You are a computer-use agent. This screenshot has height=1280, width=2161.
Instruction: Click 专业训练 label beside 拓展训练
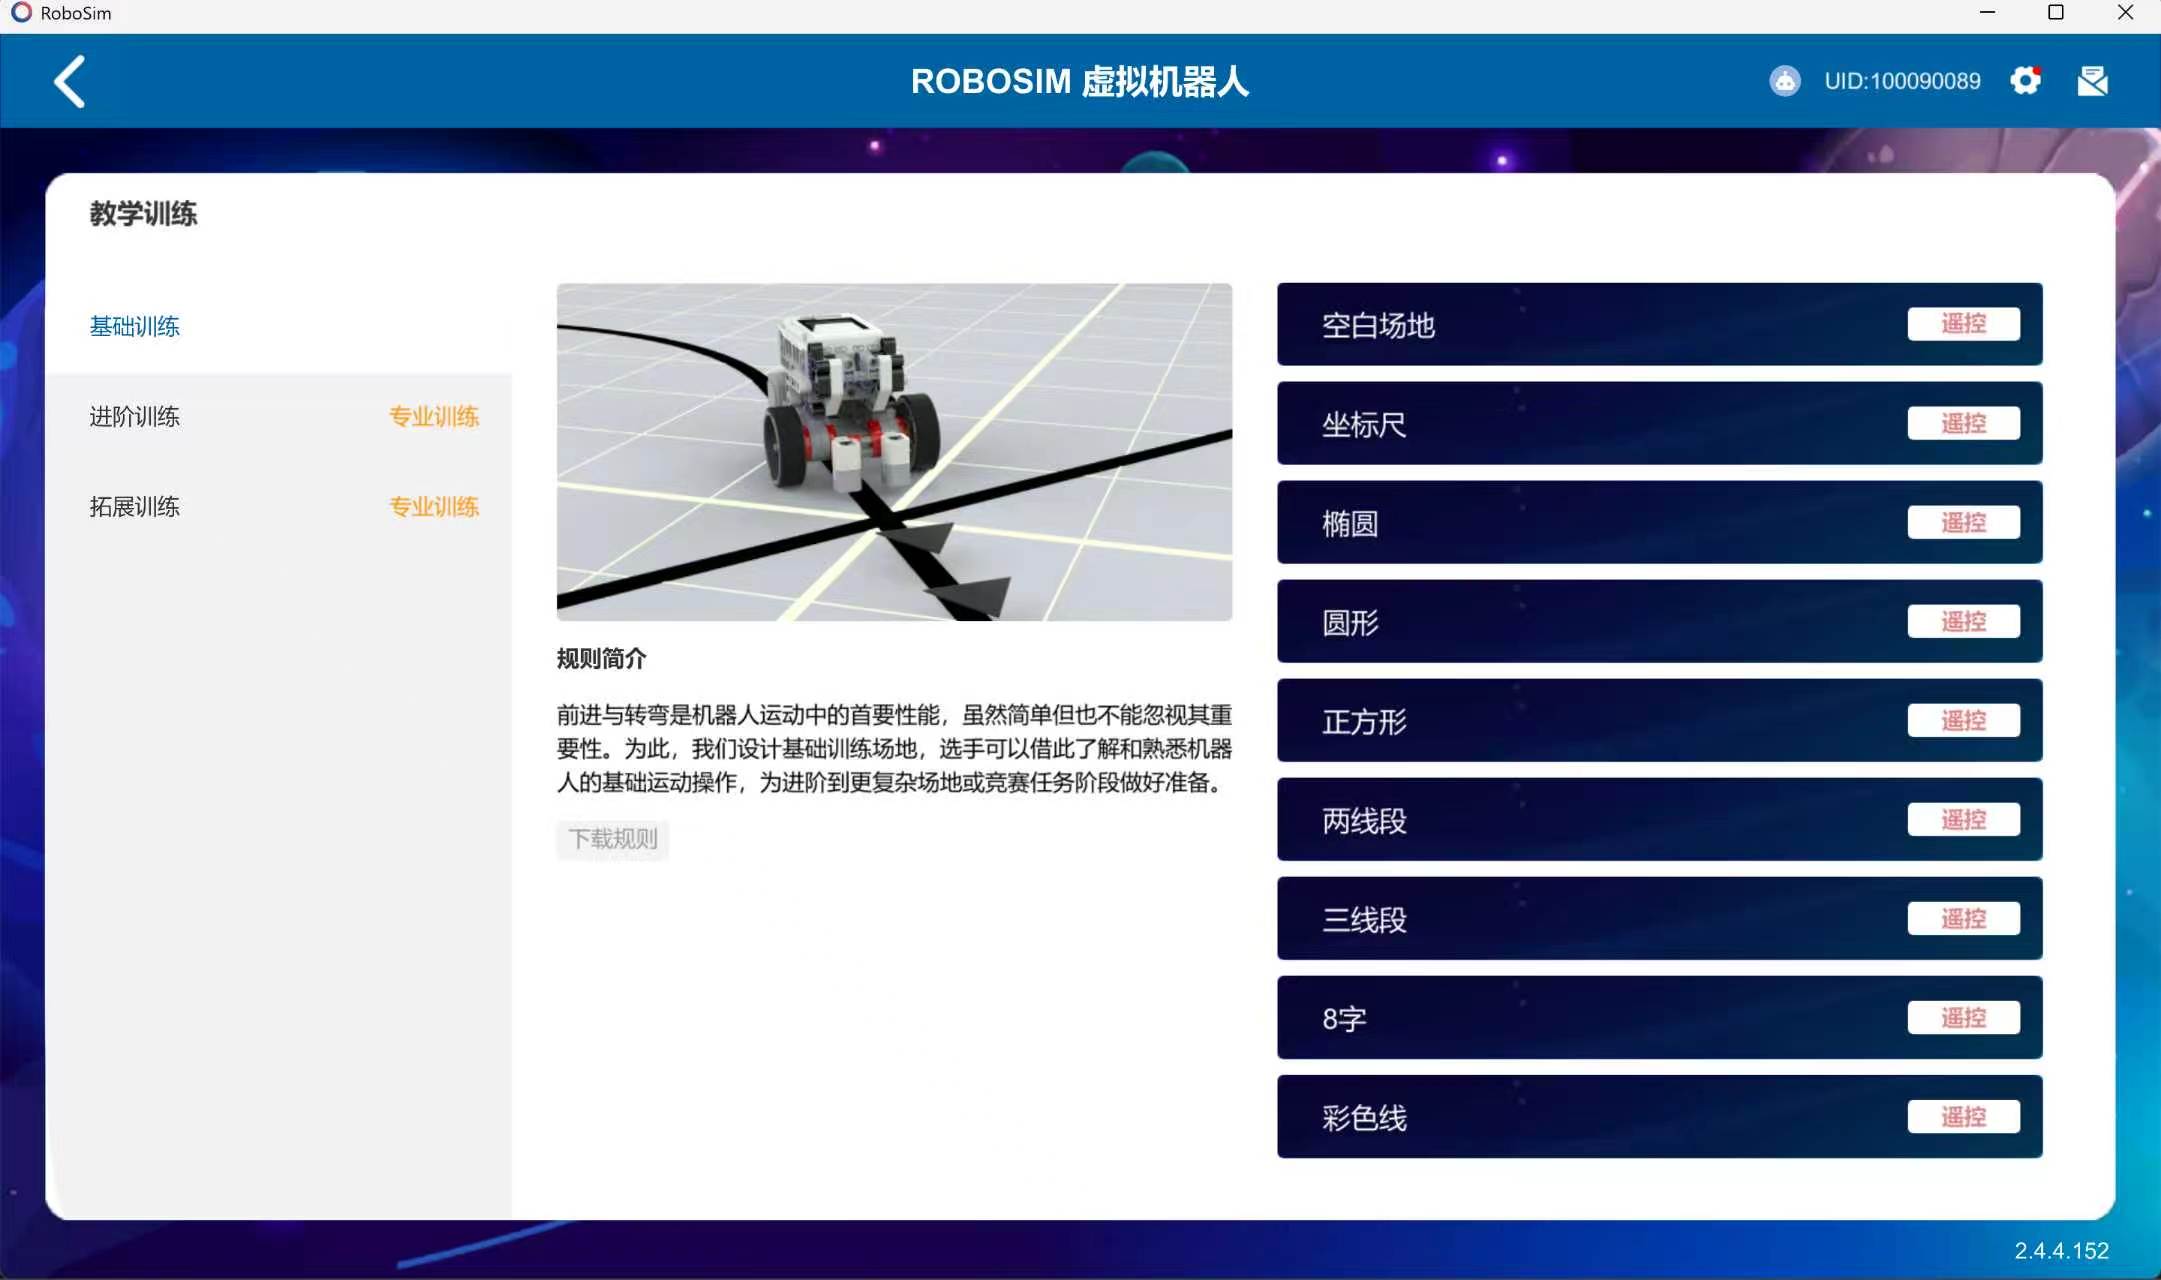[434, 506]
